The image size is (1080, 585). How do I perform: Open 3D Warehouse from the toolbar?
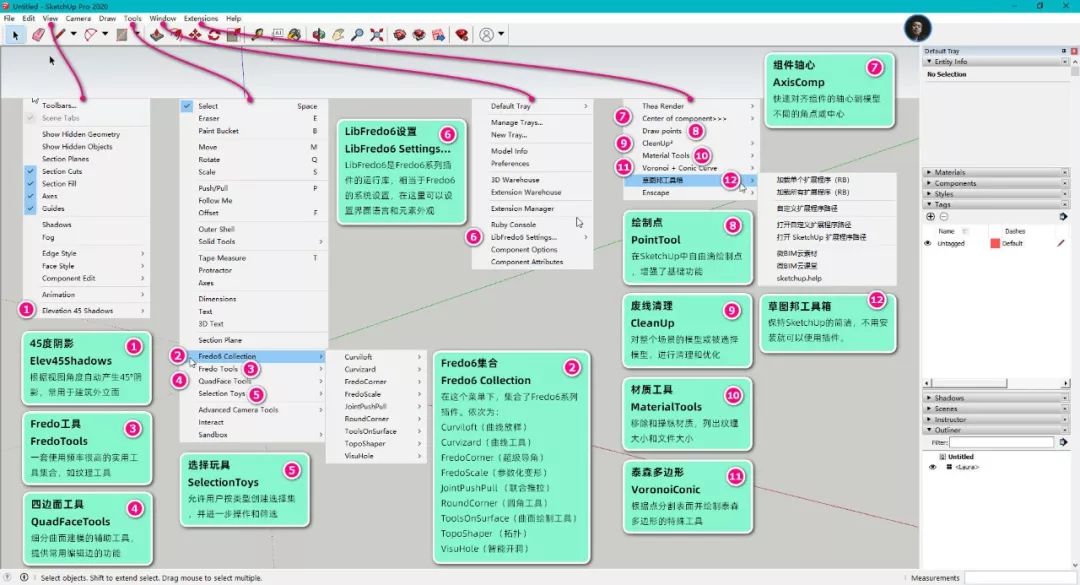399,34
